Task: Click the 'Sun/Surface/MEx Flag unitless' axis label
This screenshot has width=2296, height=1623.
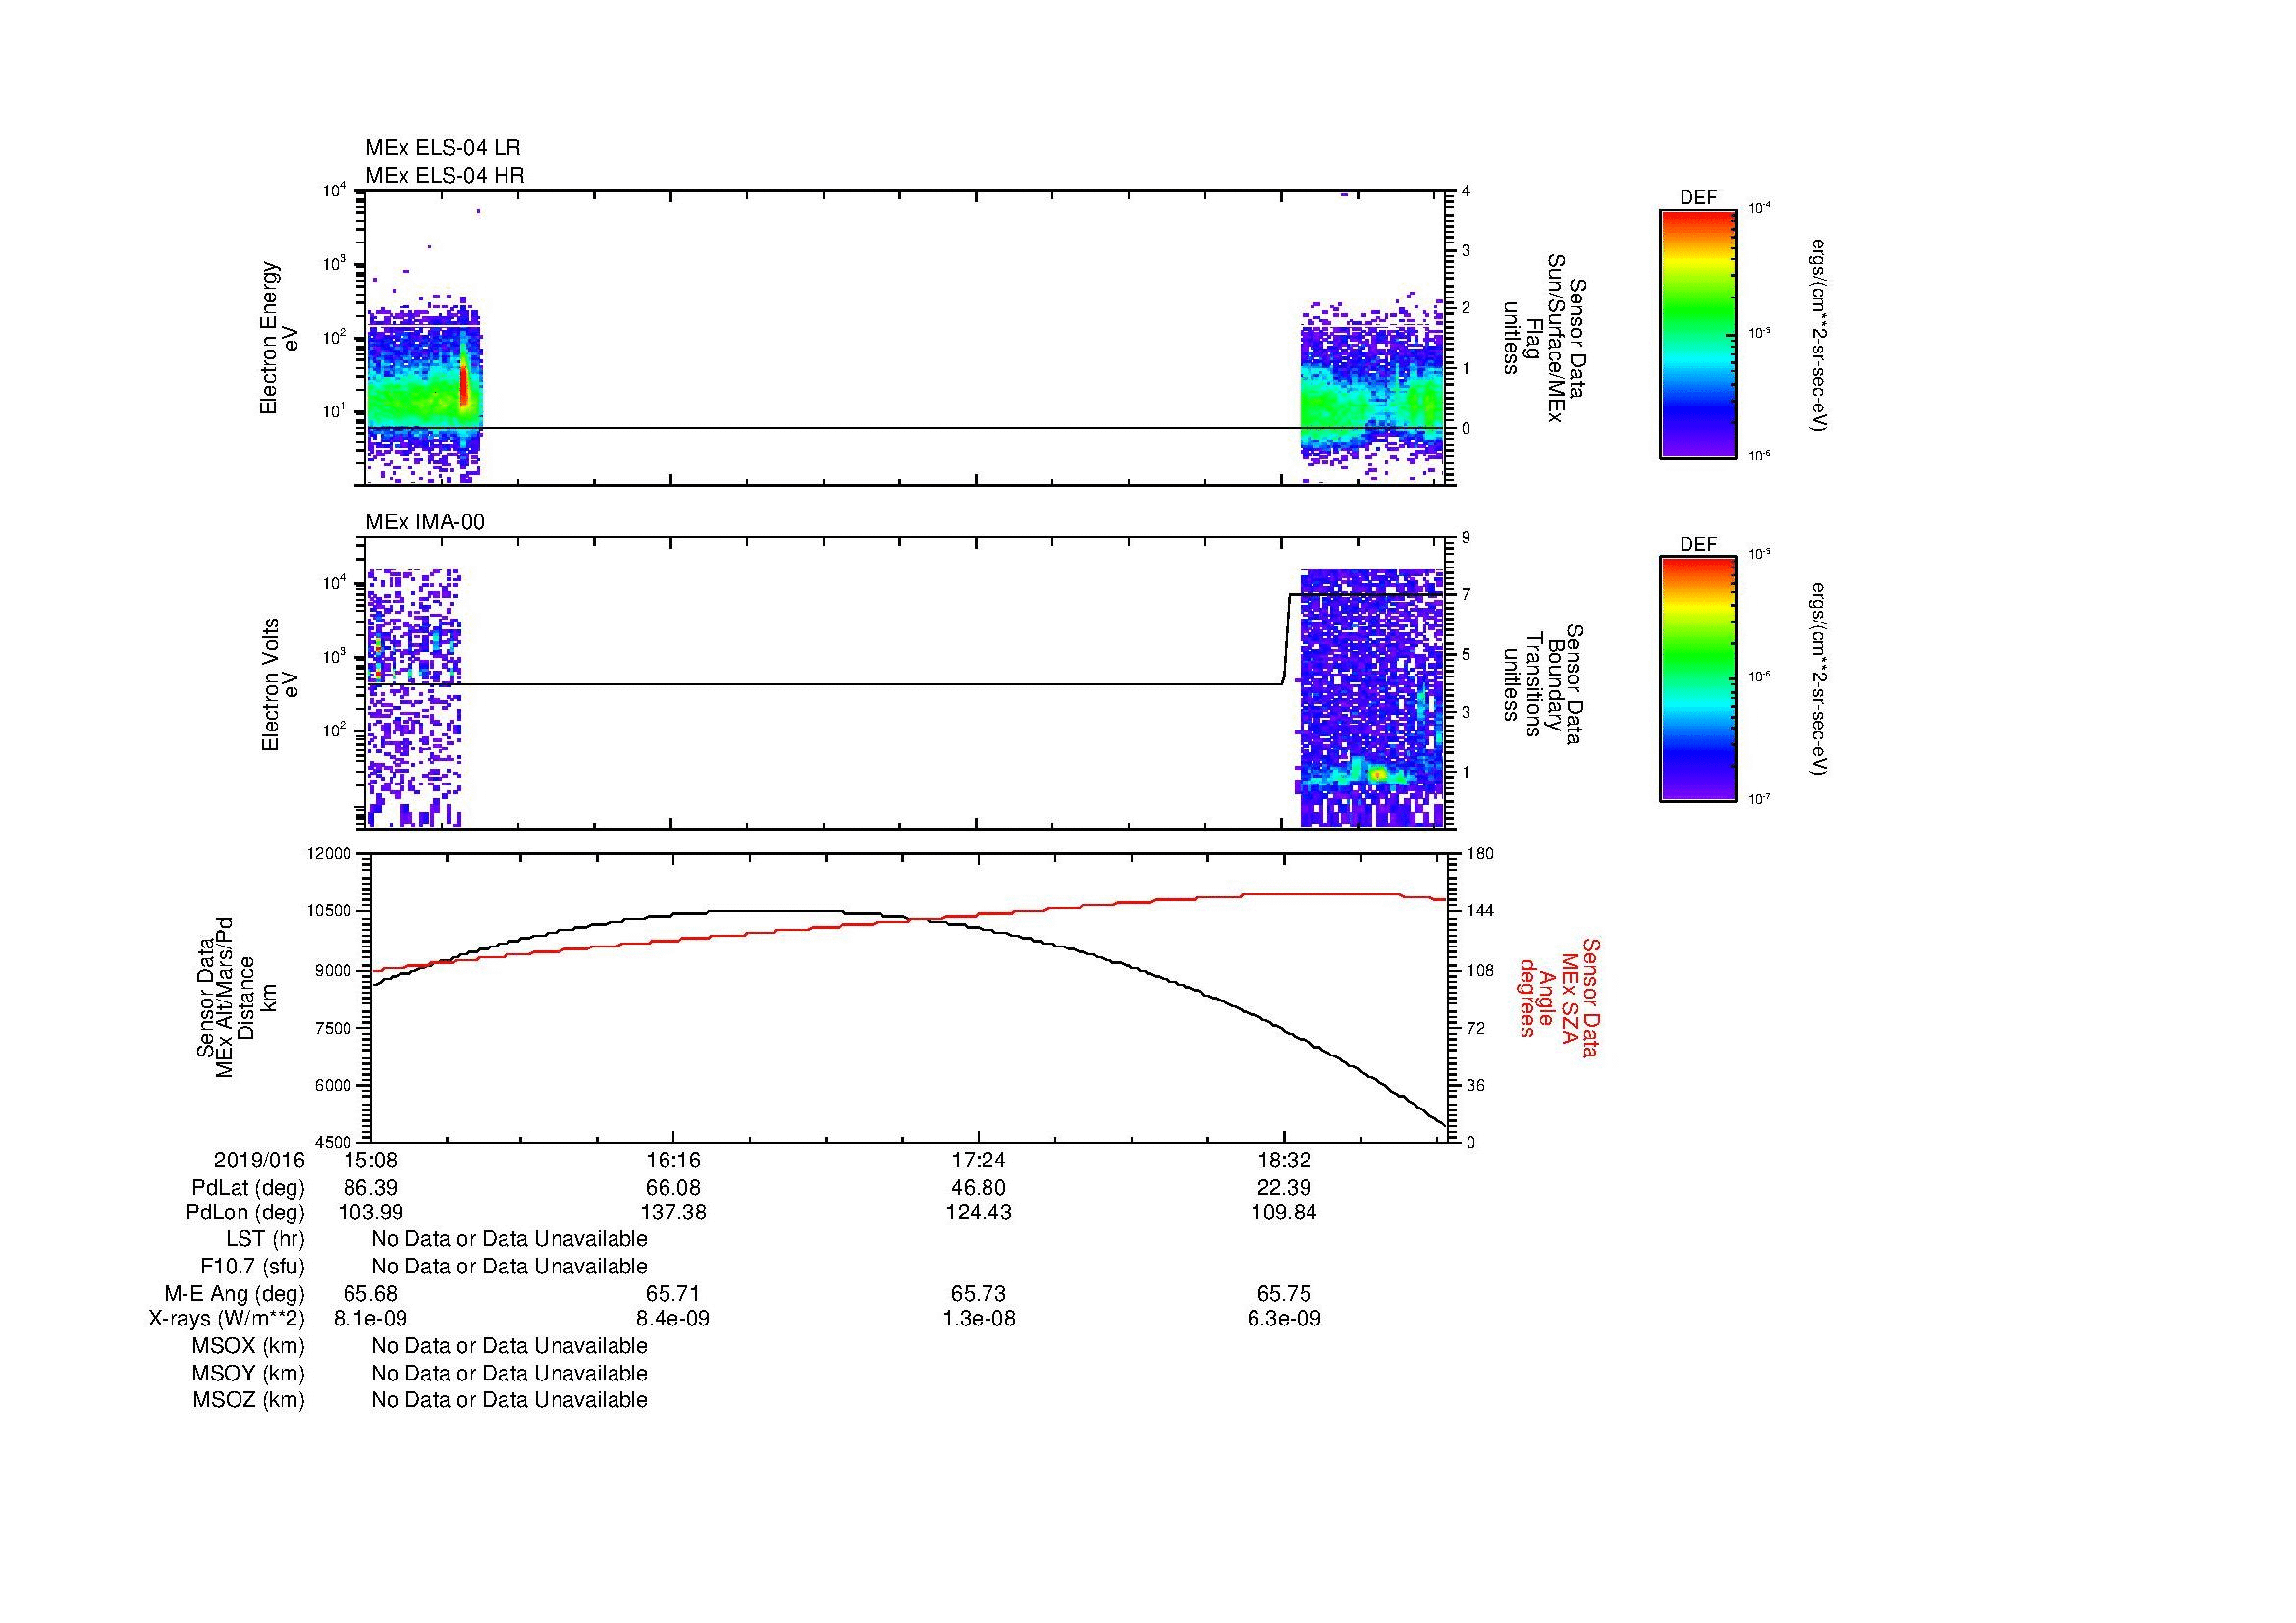Action: (x=1544, y=338)
